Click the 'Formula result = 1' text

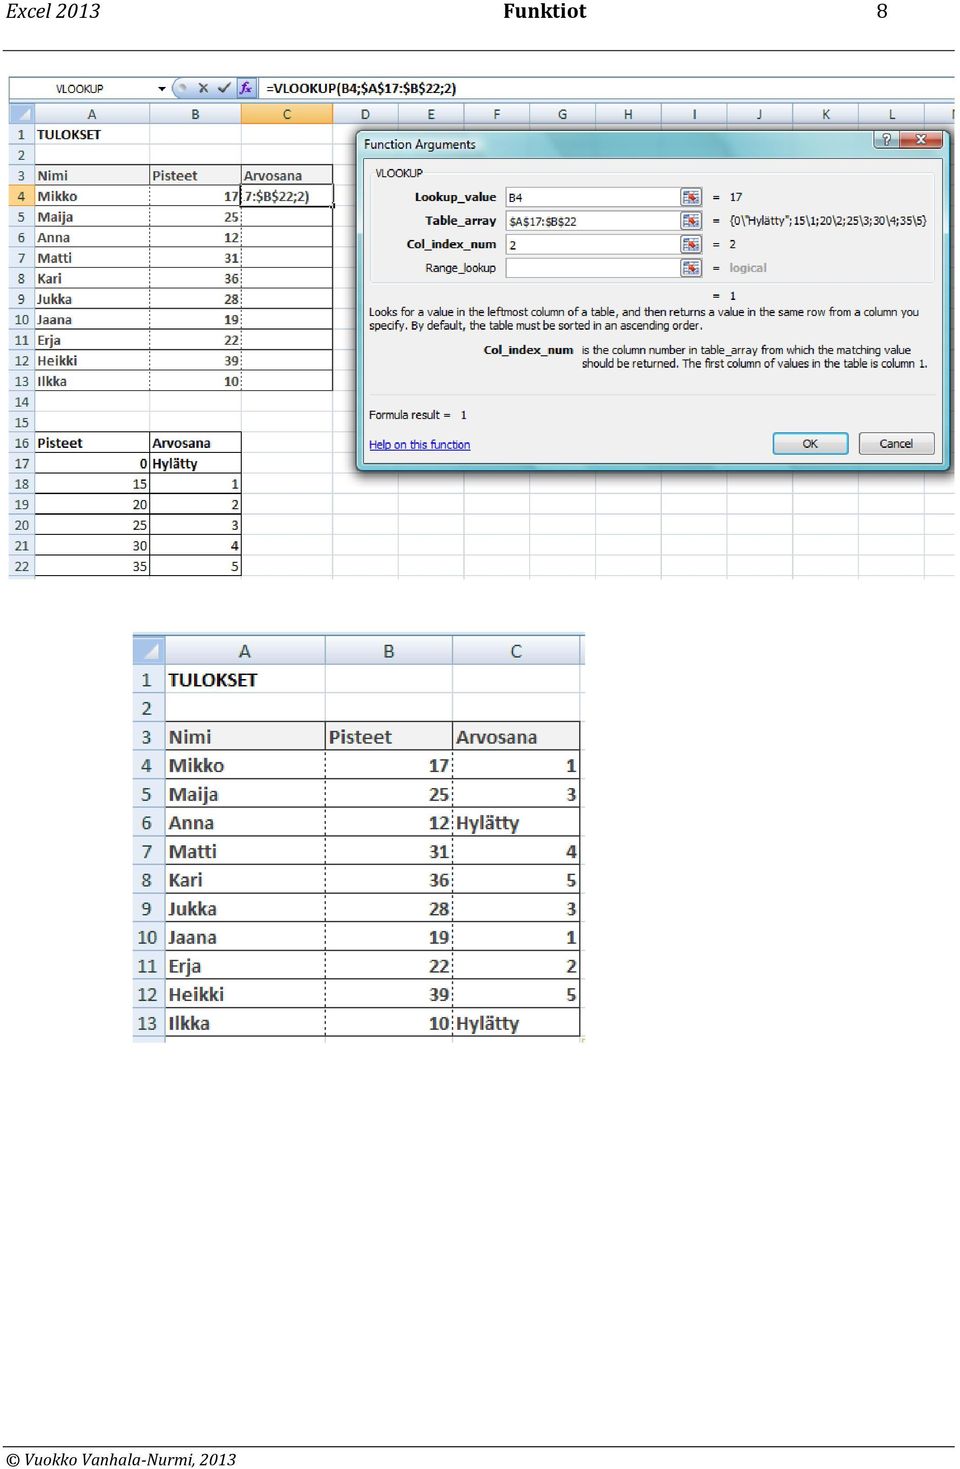pyautogui.click(x=418, y=415)
